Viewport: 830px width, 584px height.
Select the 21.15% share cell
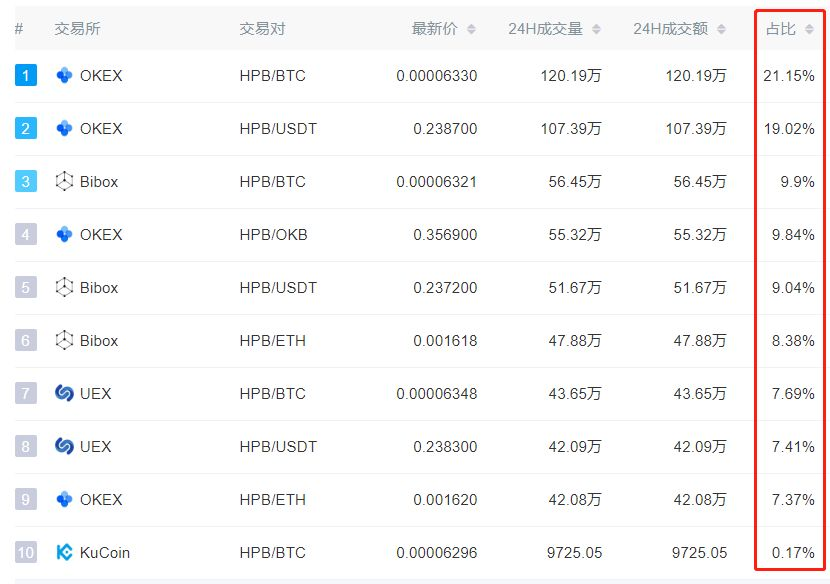tap(788, 75)
